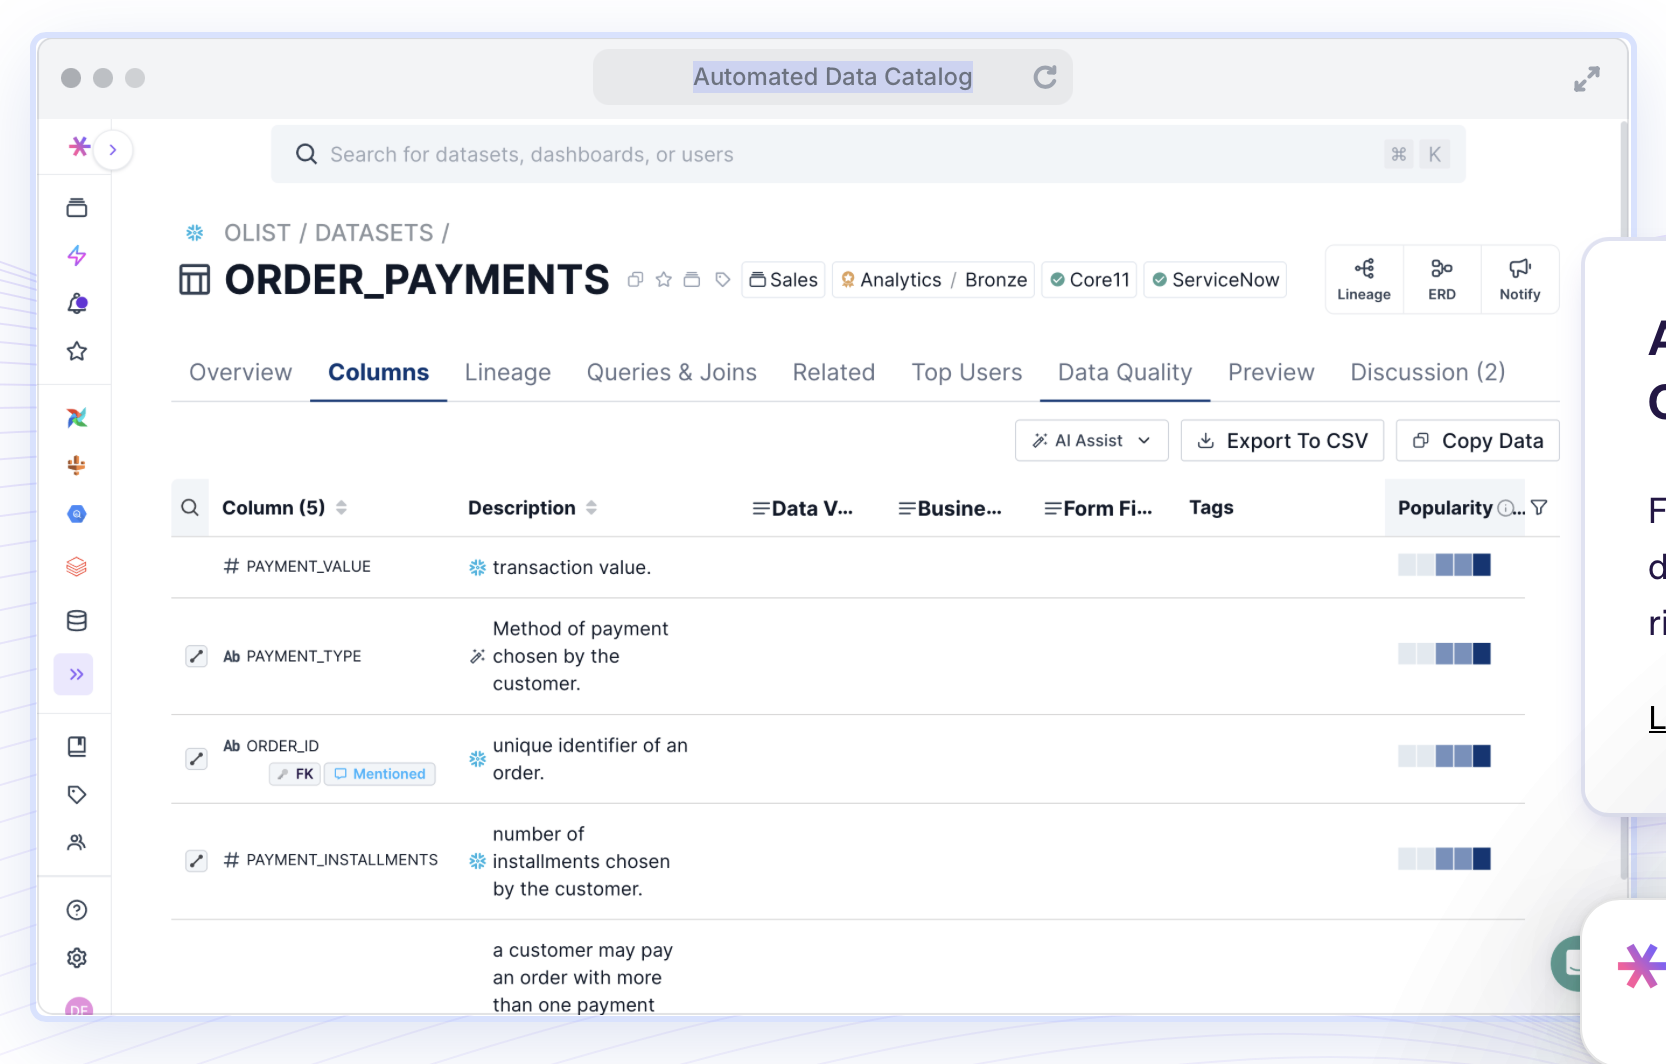The image size is (1666, 1064).
Task: Expand the sidebar with the chevron arrow
Action: [x=113, y=150]
